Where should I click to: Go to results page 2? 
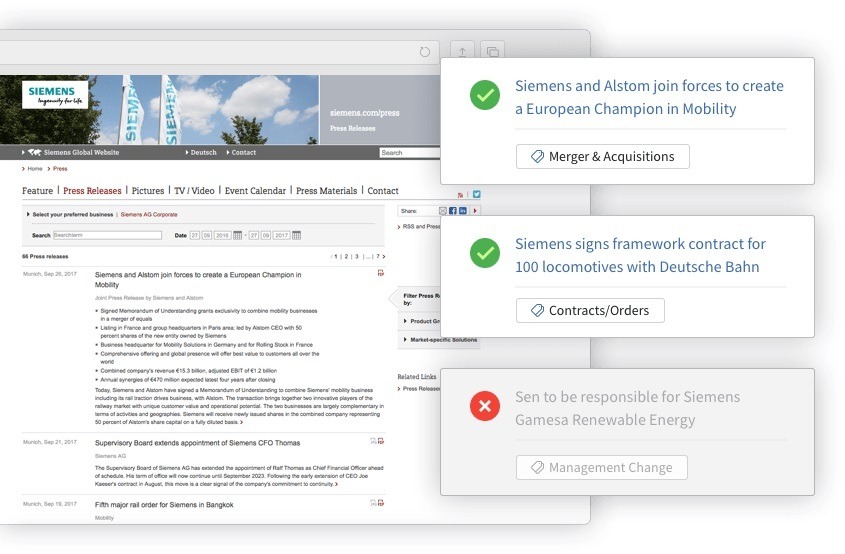click(x=347, y=257)
